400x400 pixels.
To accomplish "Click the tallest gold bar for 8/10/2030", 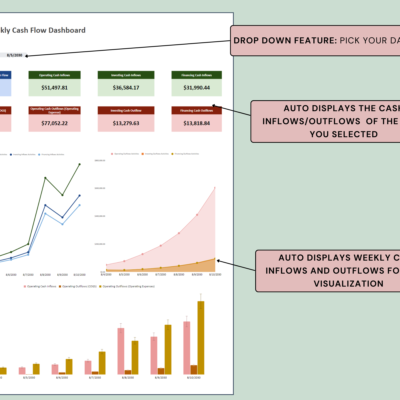I will (201, 338).
